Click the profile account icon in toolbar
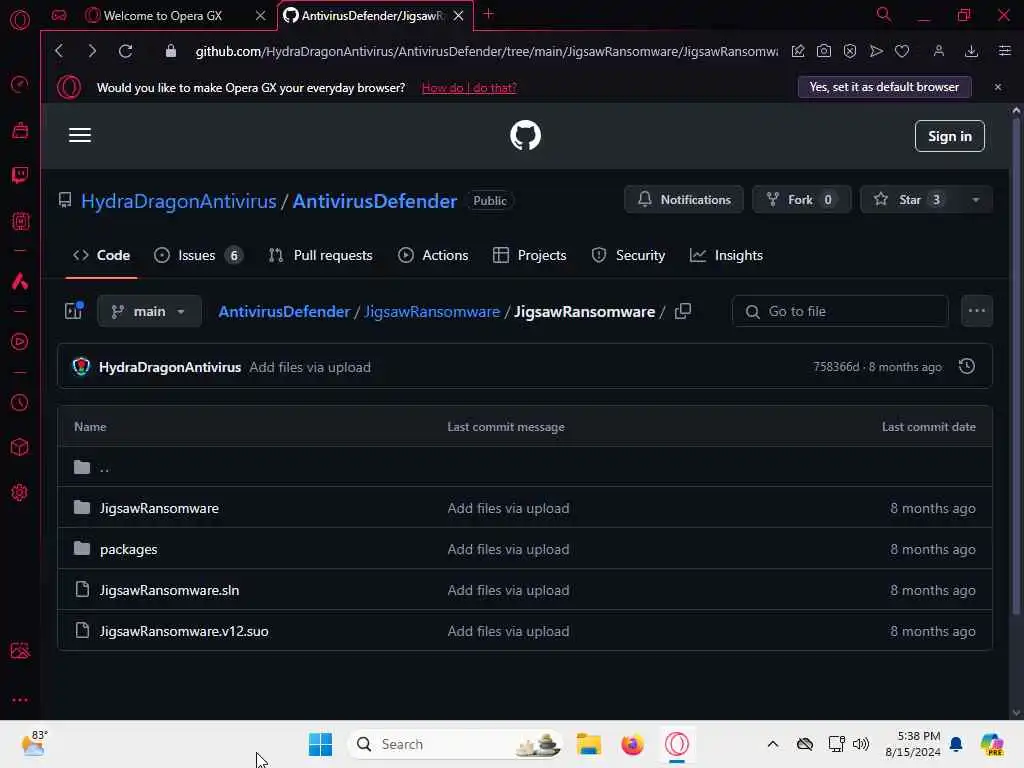 coord(938,51)
